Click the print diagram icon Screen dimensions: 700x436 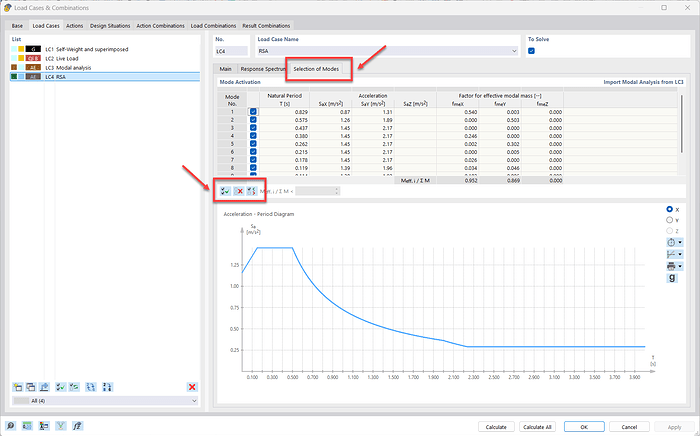(668, 266)
